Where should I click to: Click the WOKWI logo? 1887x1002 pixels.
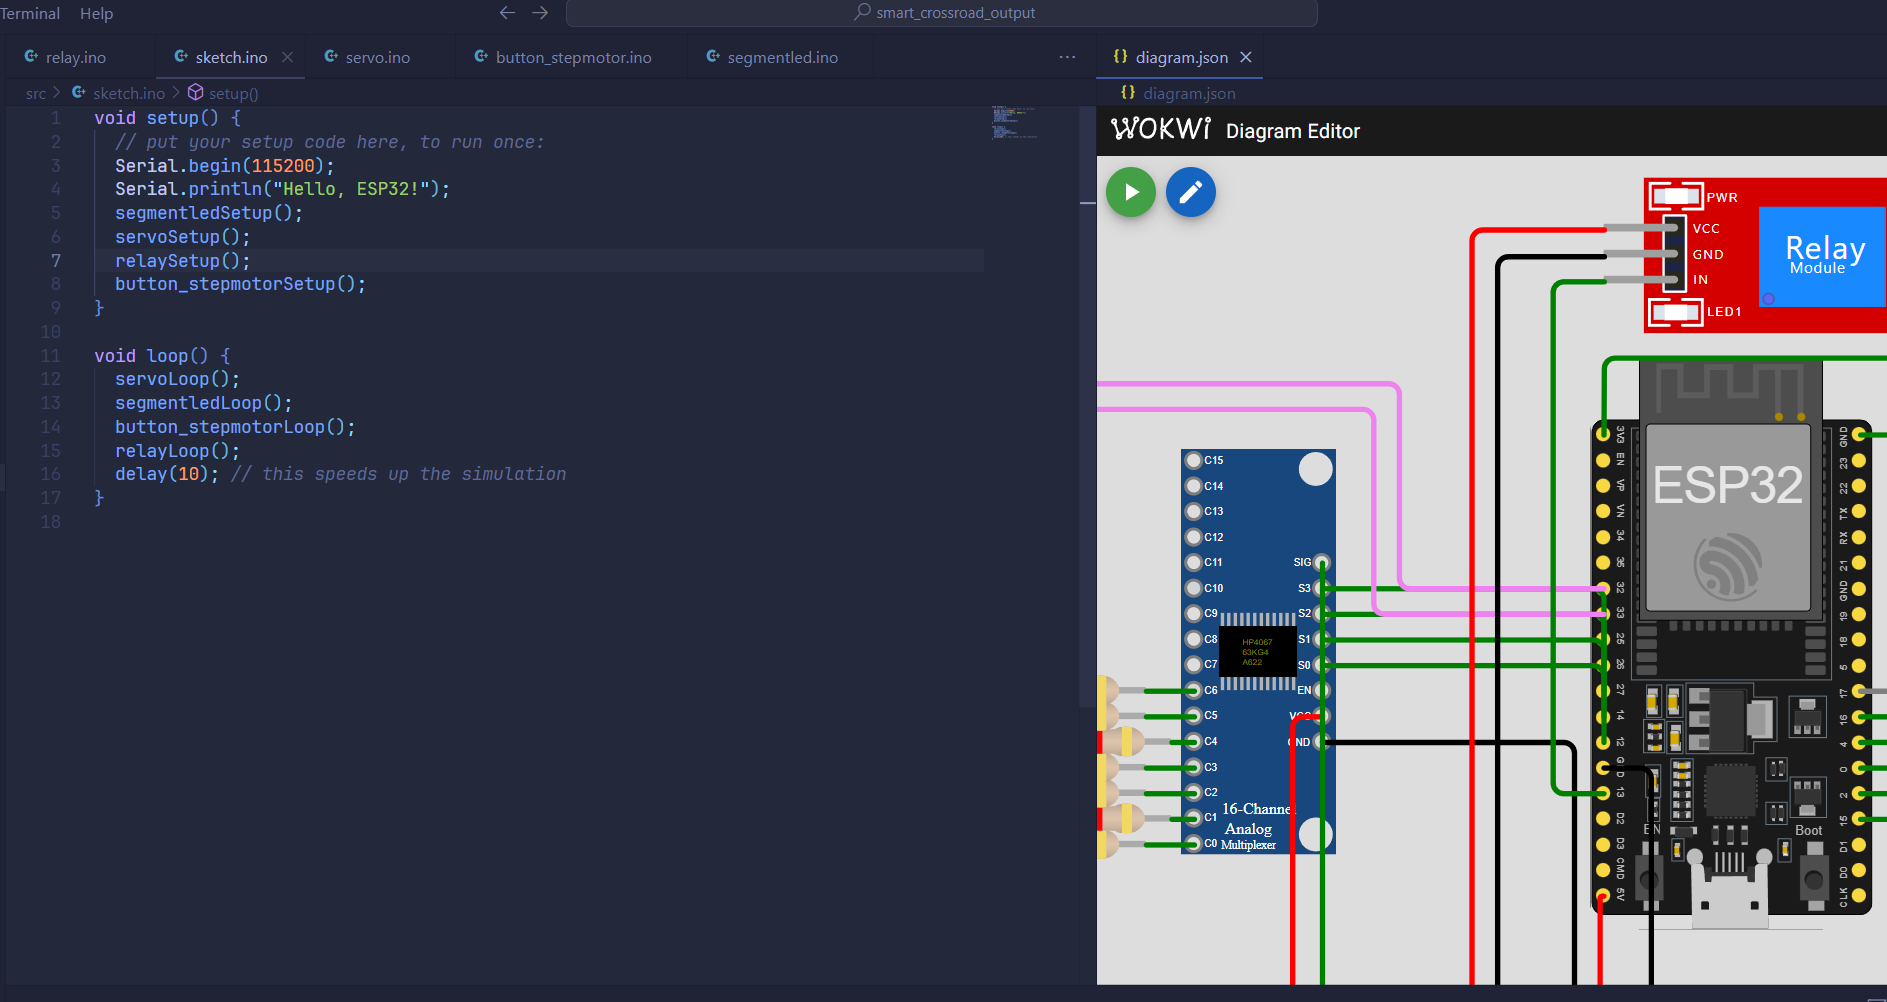click(1160, 130)
